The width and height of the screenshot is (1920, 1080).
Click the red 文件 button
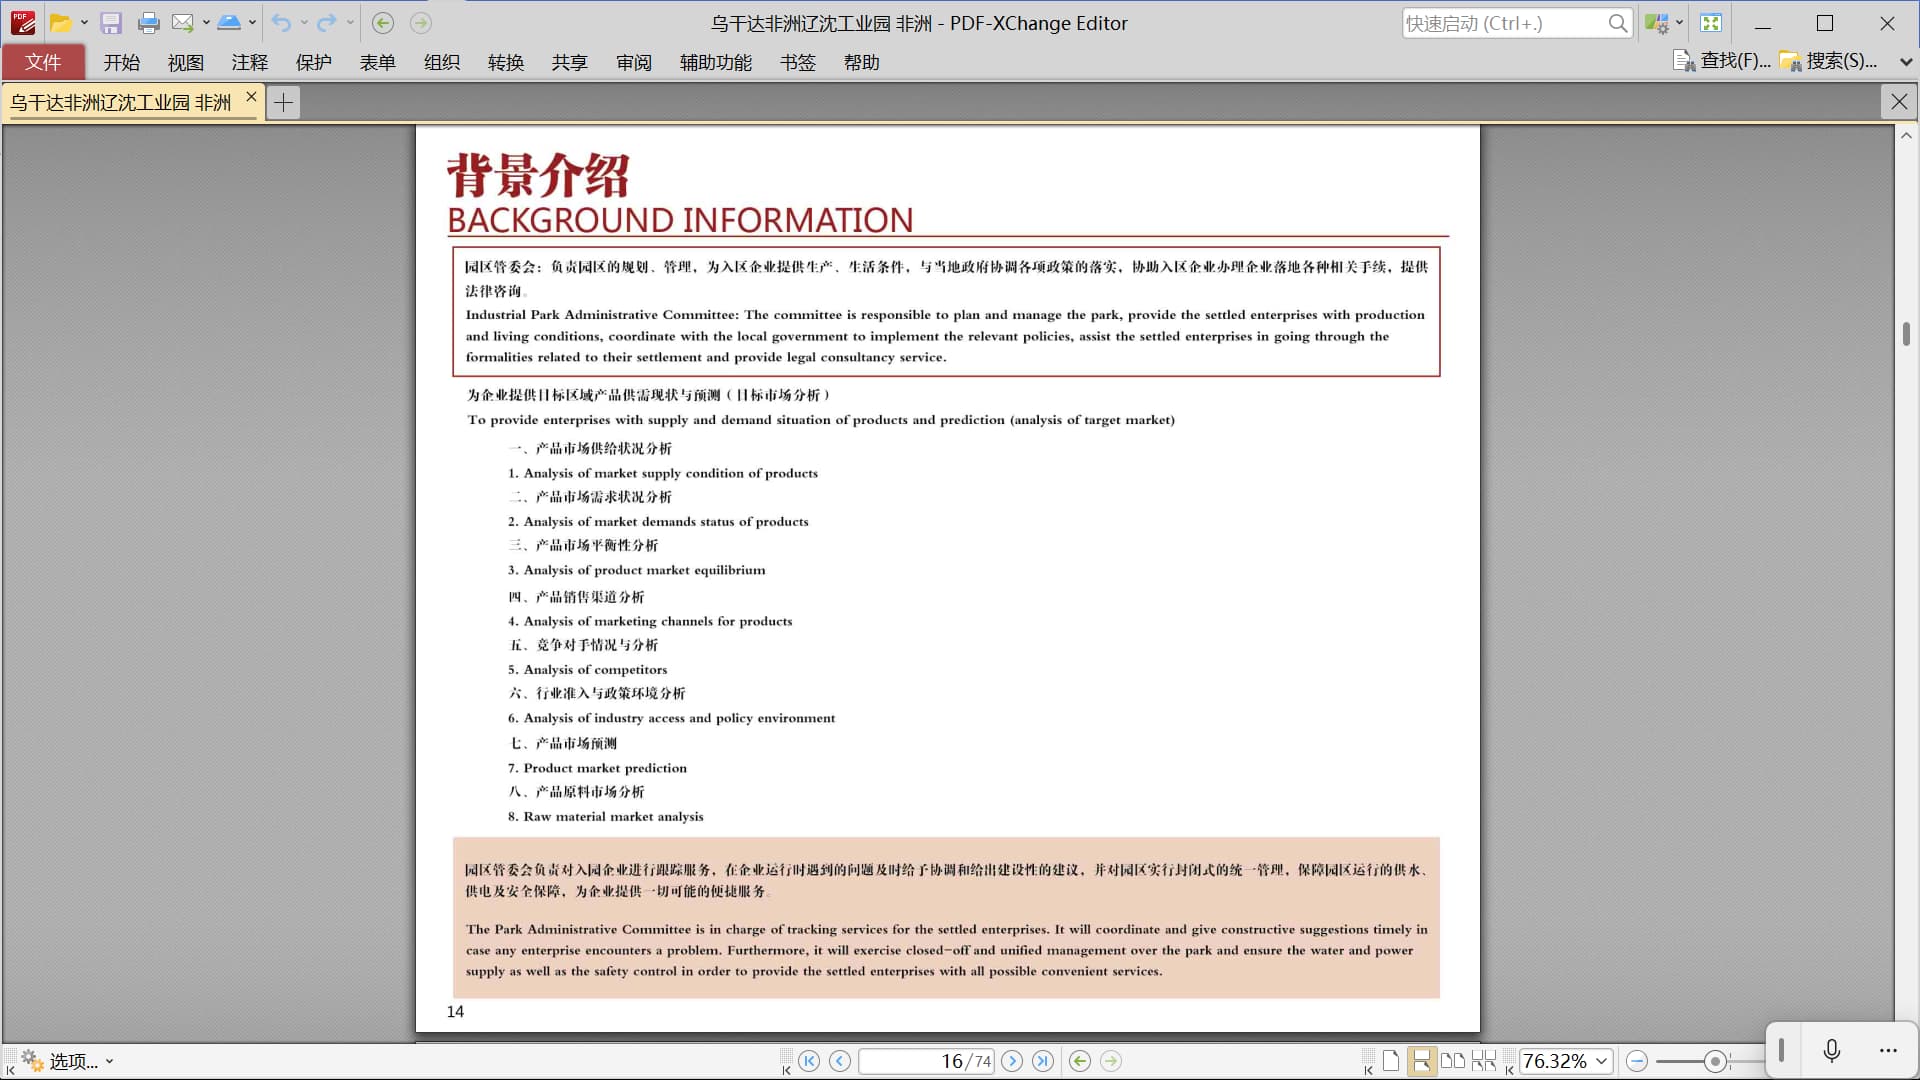pos(43,62)
